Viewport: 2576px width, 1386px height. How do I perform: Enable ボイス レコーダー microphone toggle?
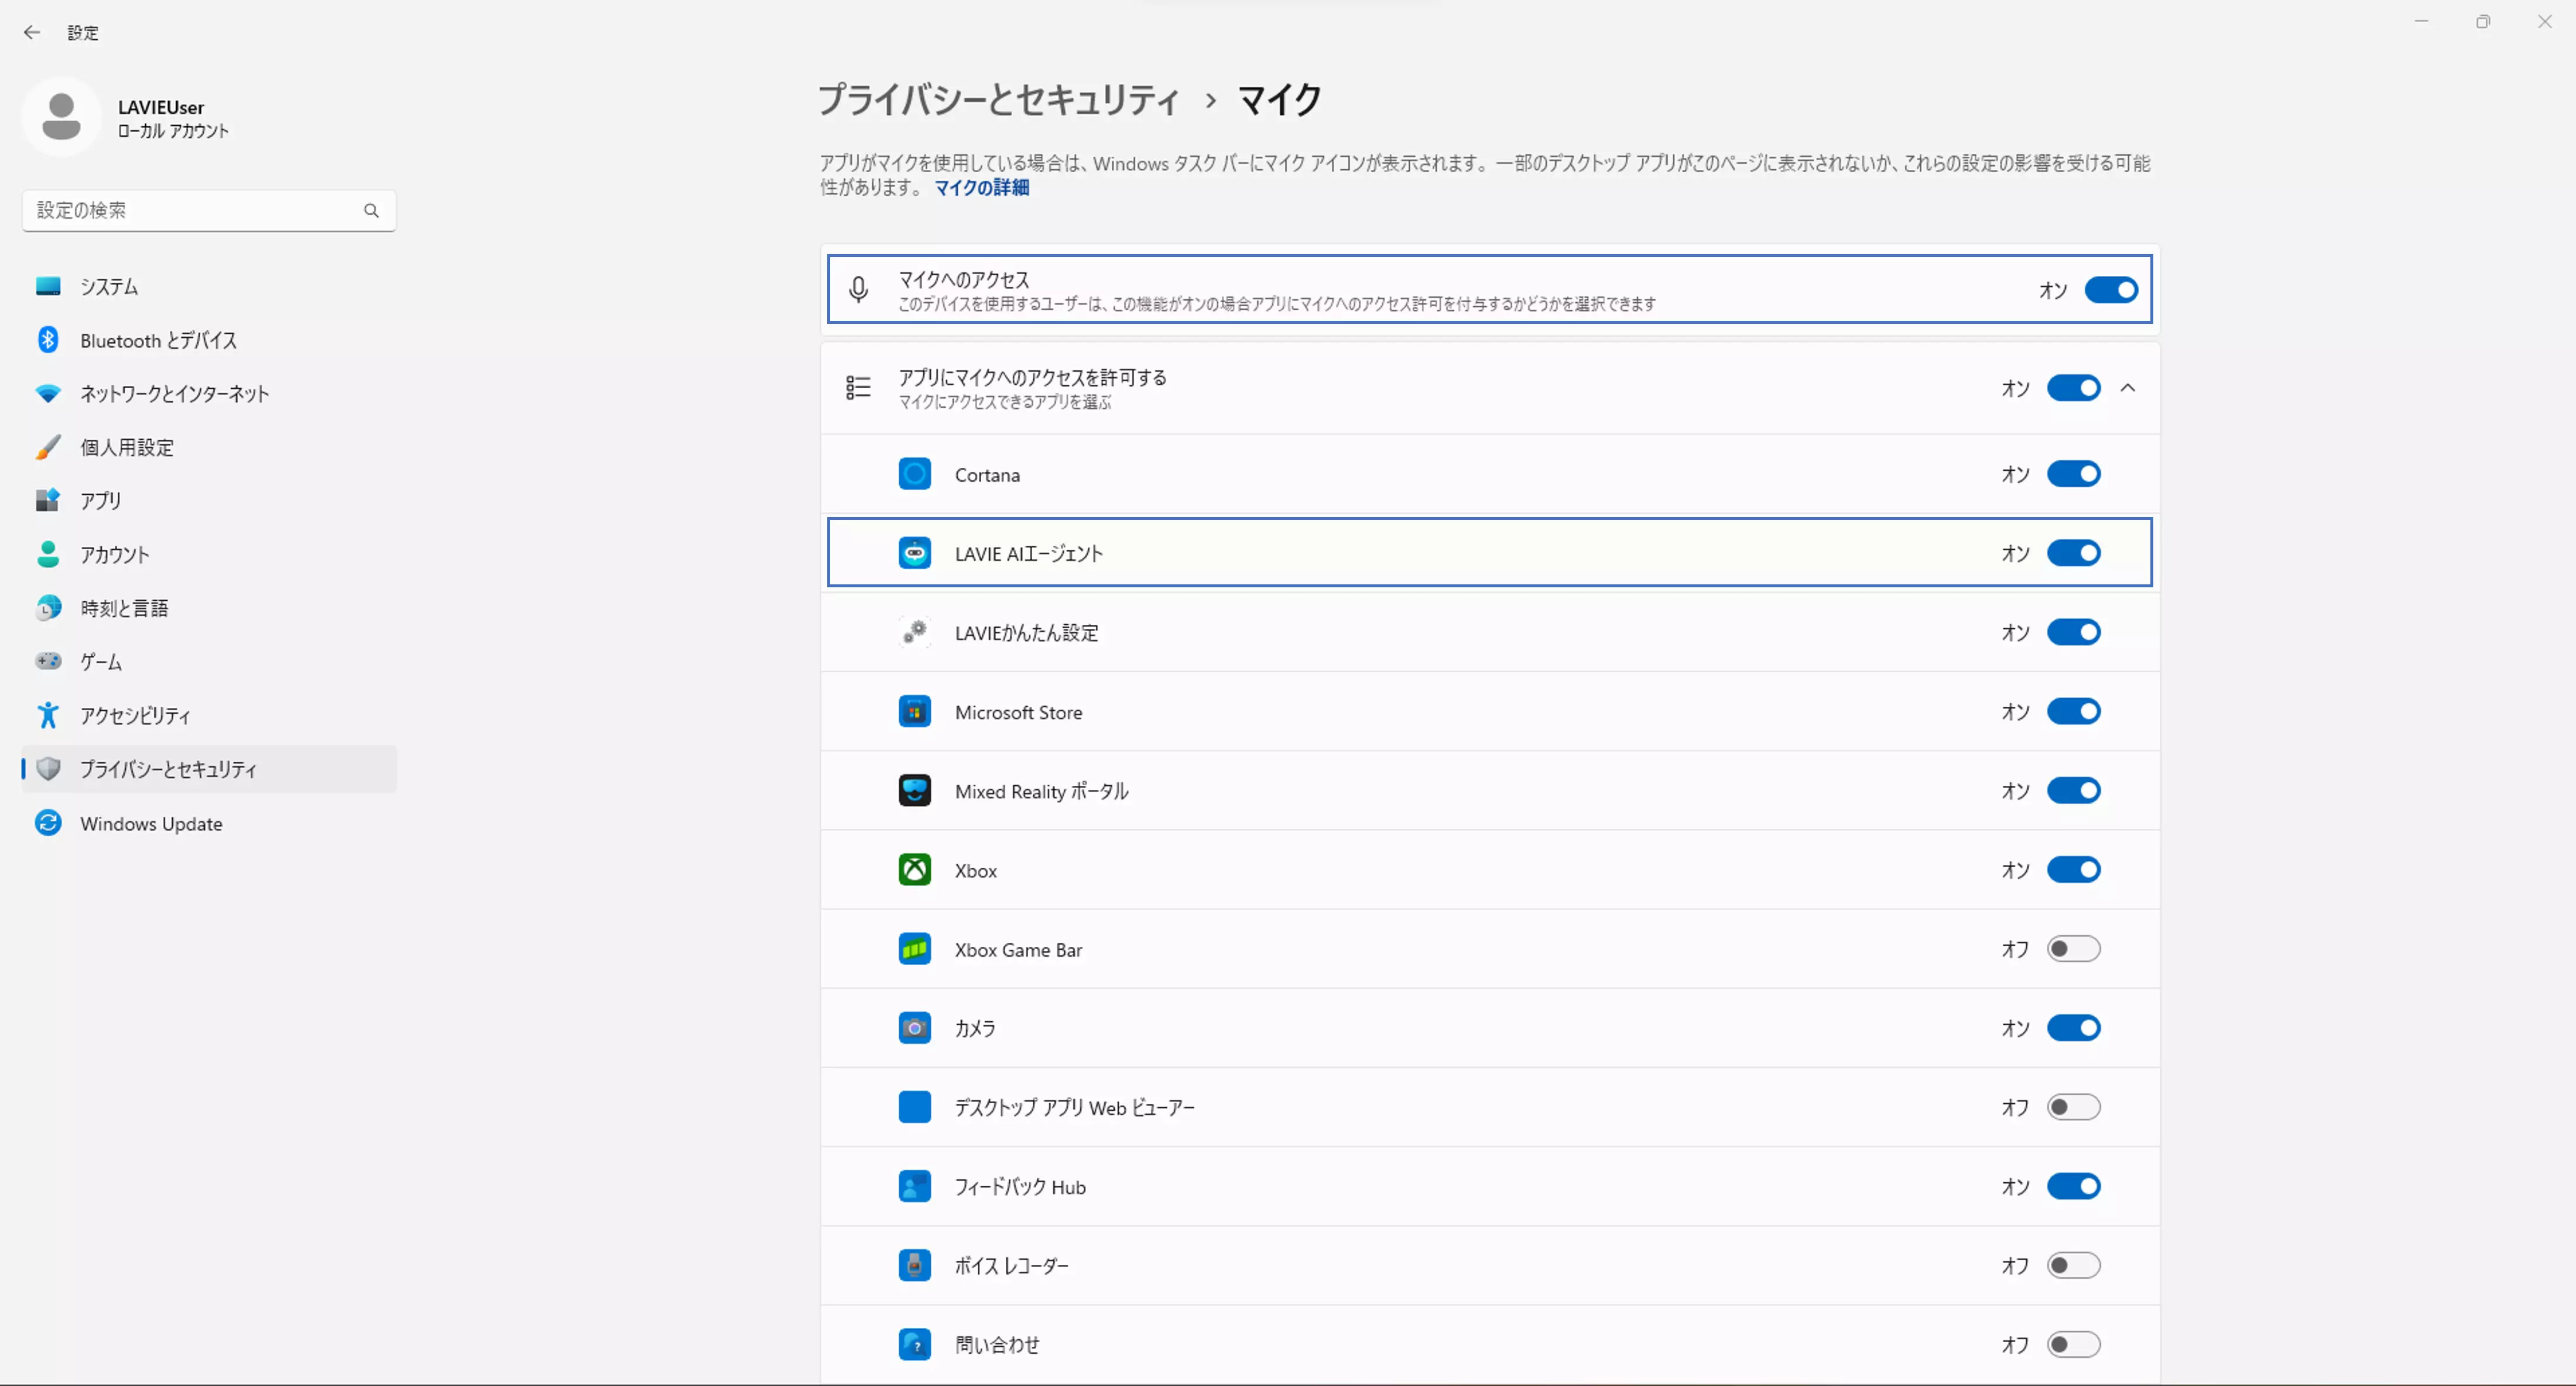(x=2073, y=1266)
